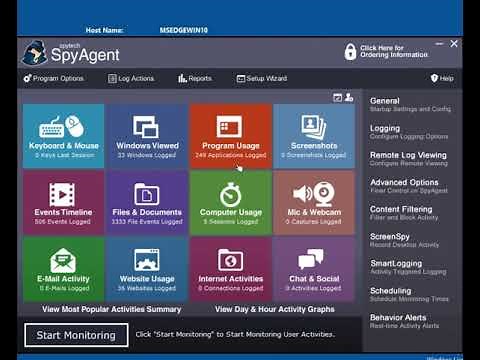The width and height of the screenshot is (480, 360).
Task: Click the padlock ordering information icon
Action: (350, 52)
